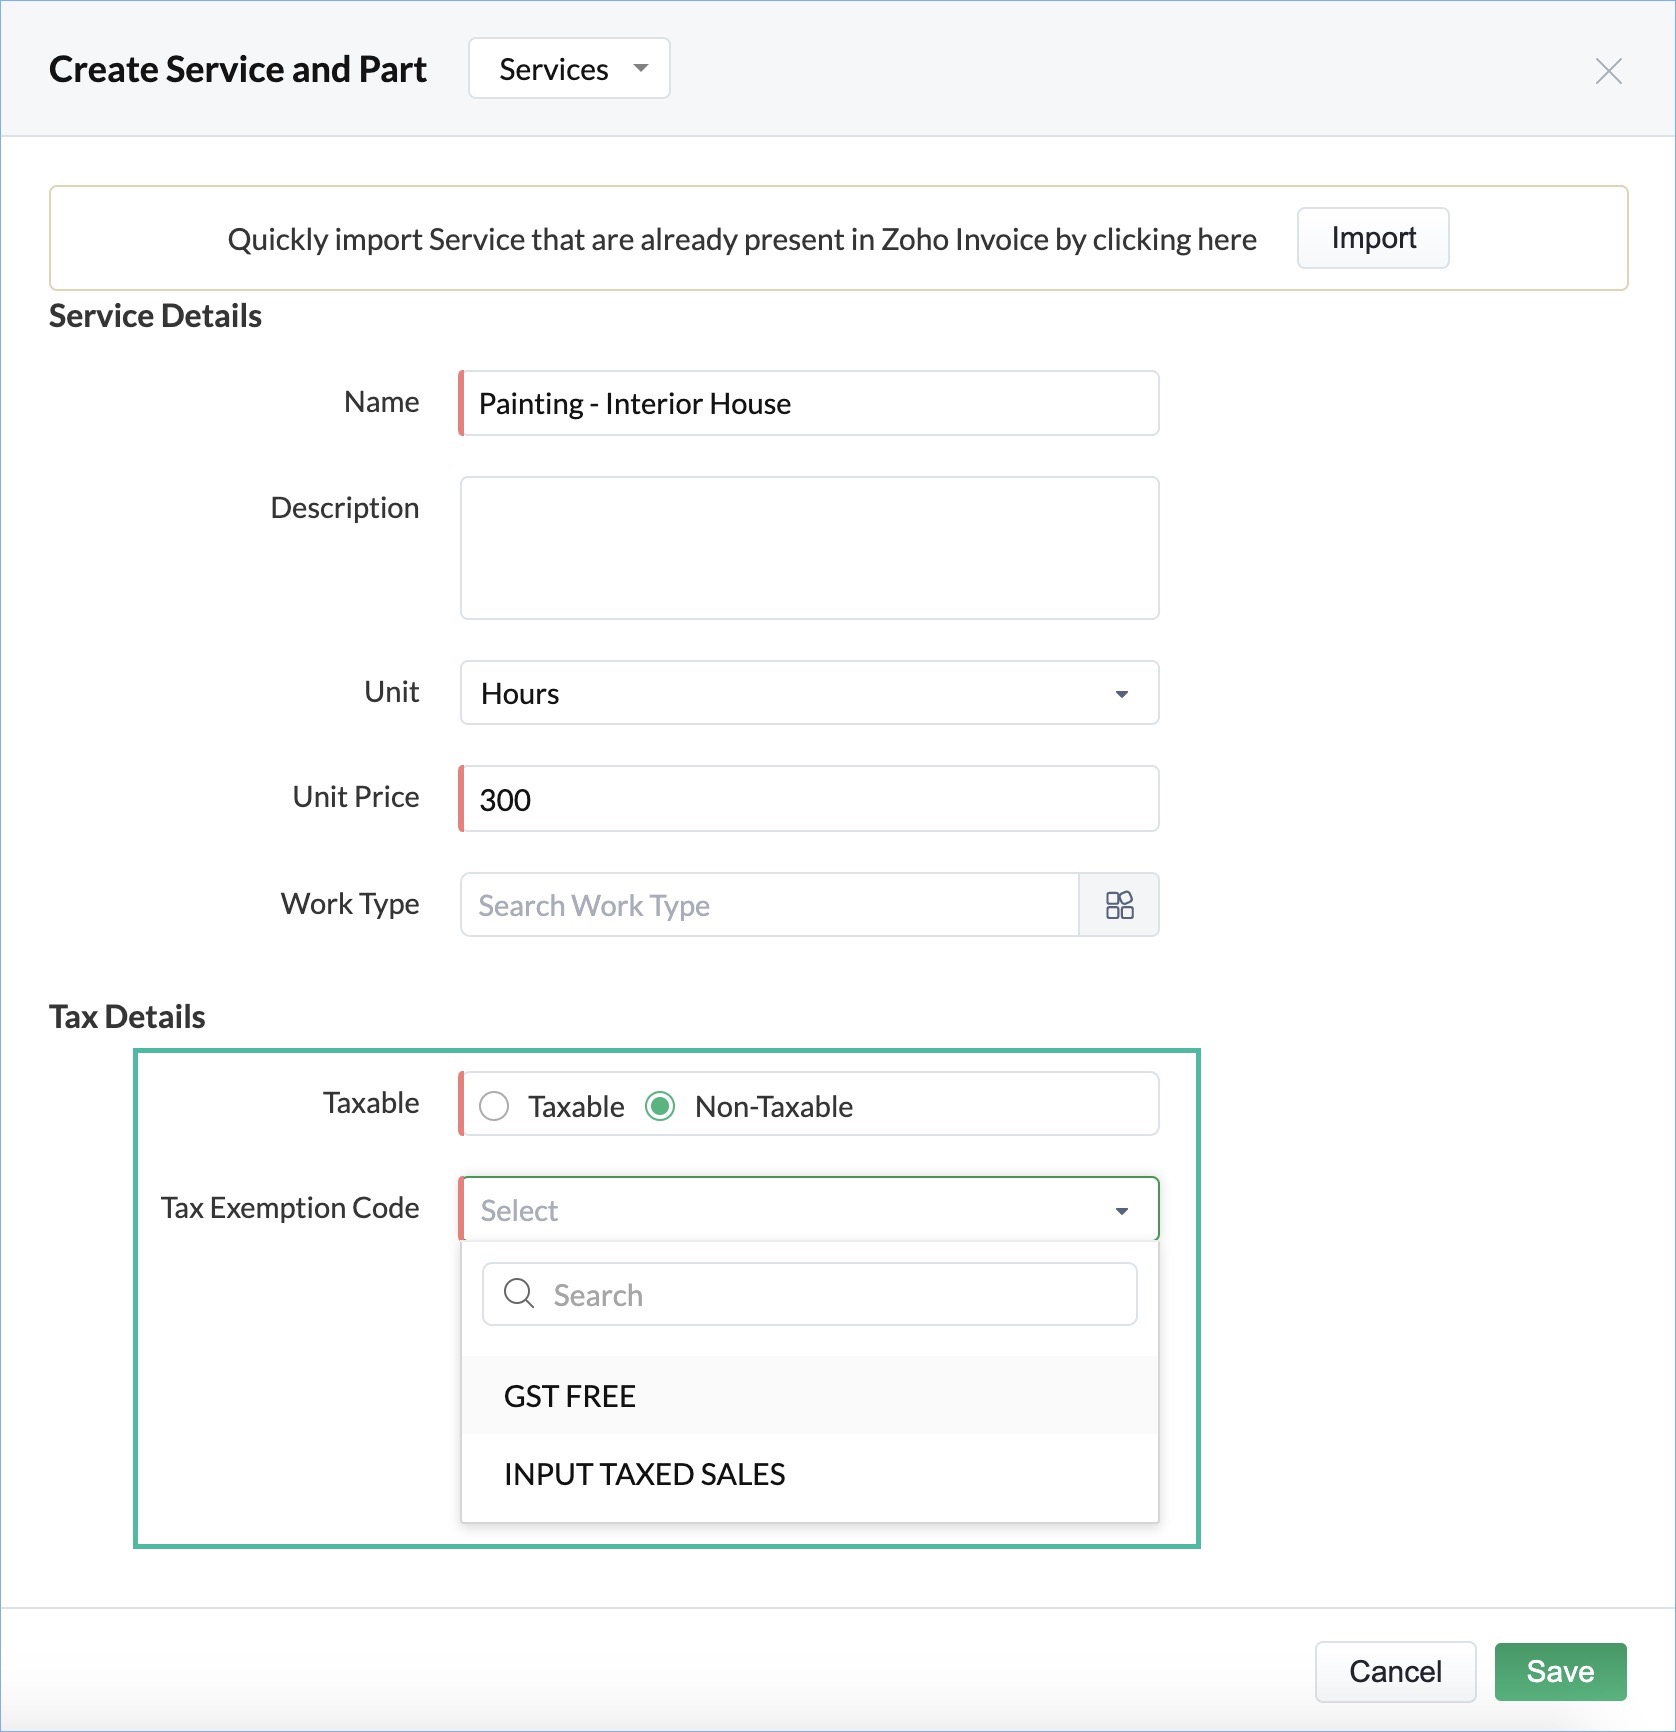Screen dimensions: 1676x1732
Task: Open the Services type dropdown
Action: click(569, 69)
